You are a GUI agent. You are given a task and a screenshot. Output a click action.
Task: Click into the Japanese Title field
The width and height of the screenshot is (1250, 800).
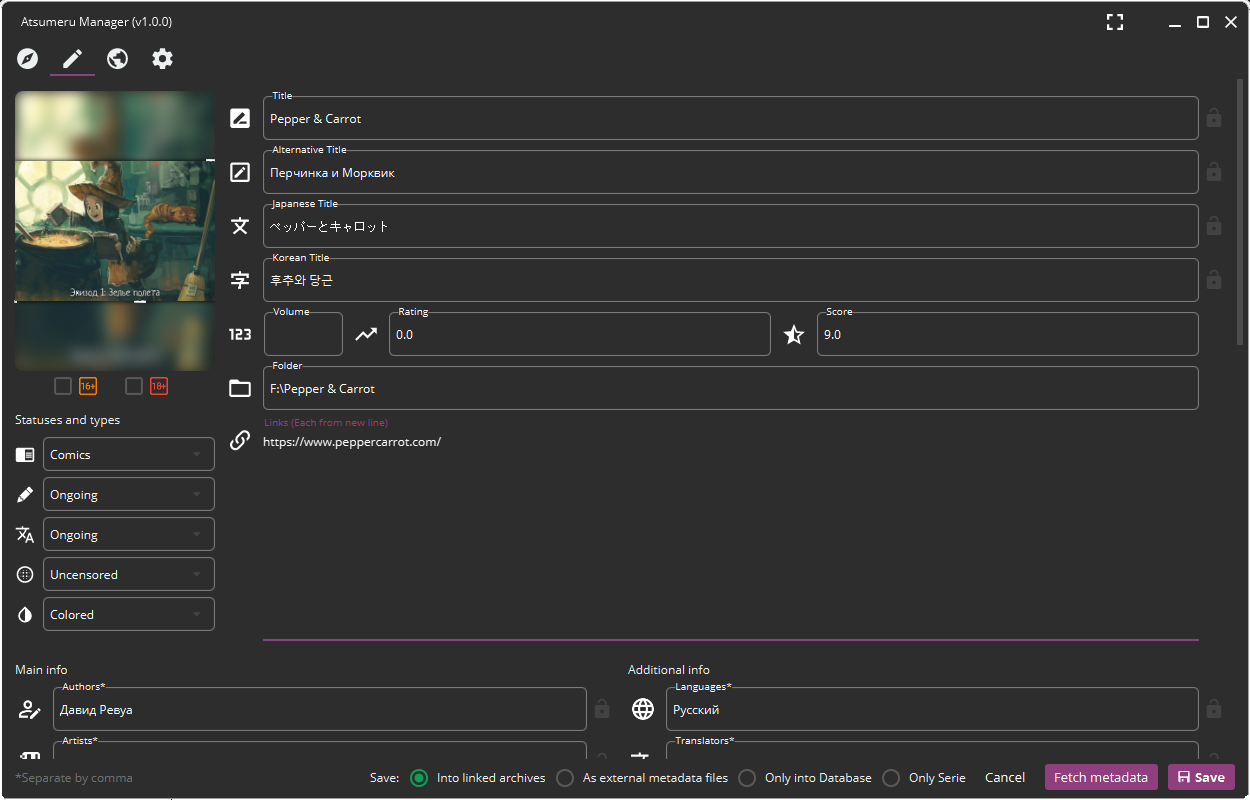[x=731, y=226]
